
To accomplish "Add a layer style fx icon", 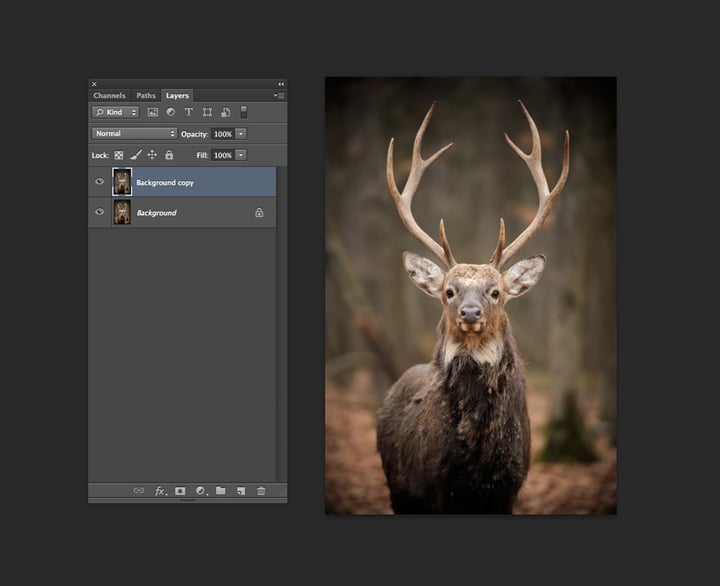I will coord(160,491).
